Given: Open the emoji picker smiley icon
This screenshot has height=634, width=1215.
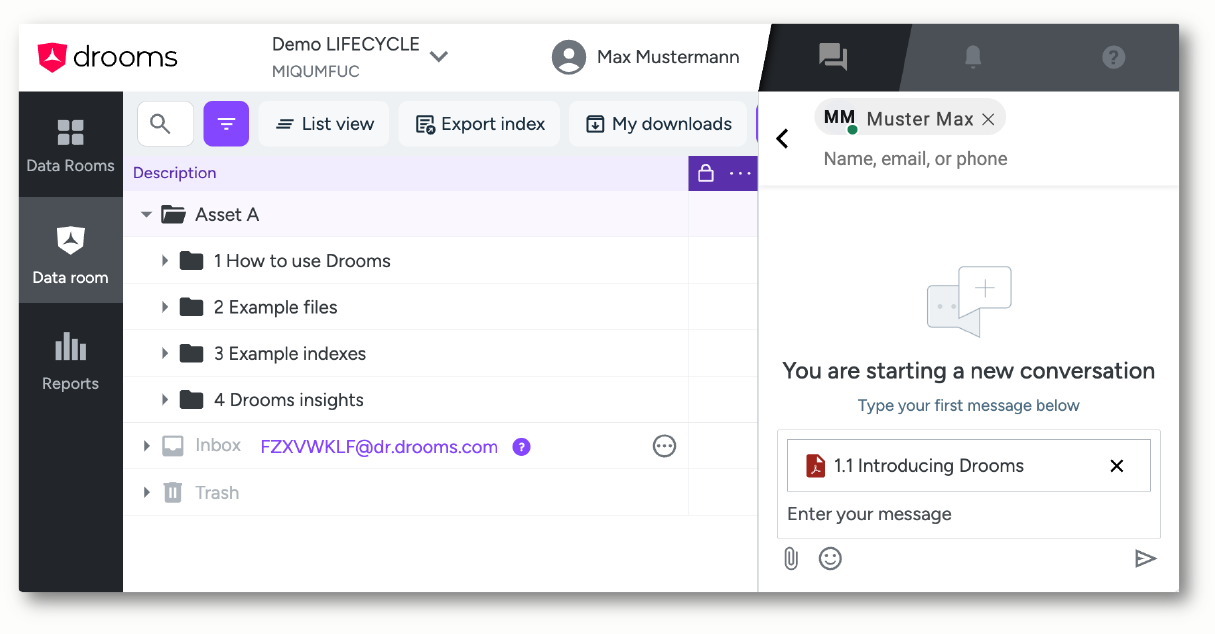Looking at the screenshot, I should click(x=830, y=558).
